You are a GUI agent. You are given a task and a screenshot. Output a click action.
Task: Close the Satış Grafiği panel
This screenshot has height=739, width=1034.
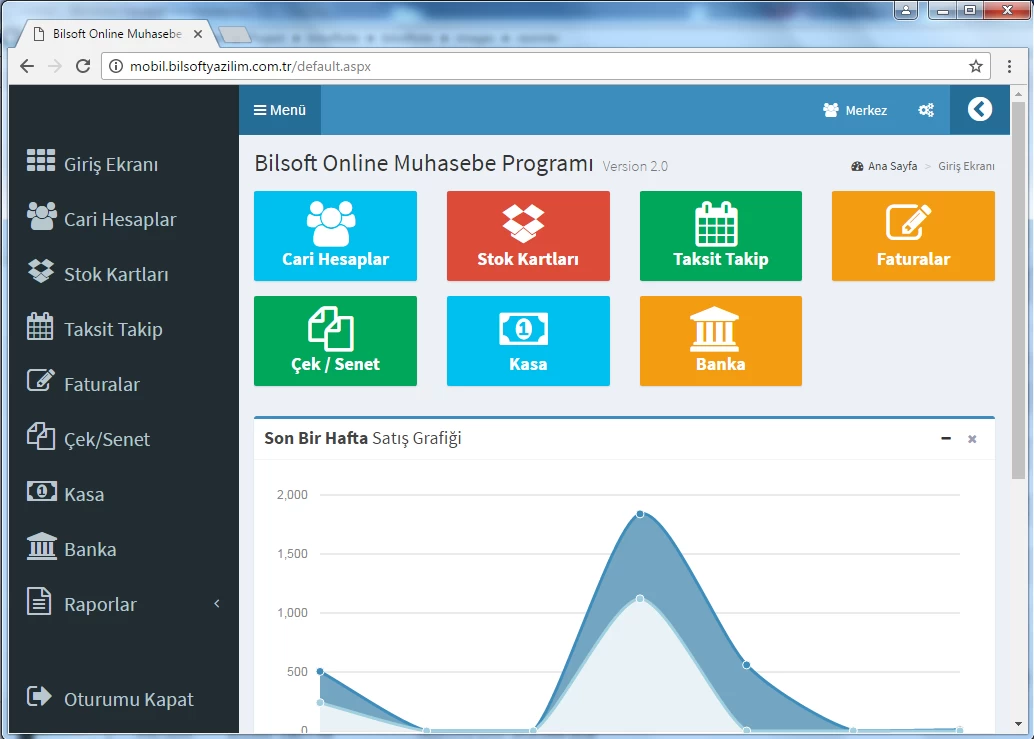point(972,439)
